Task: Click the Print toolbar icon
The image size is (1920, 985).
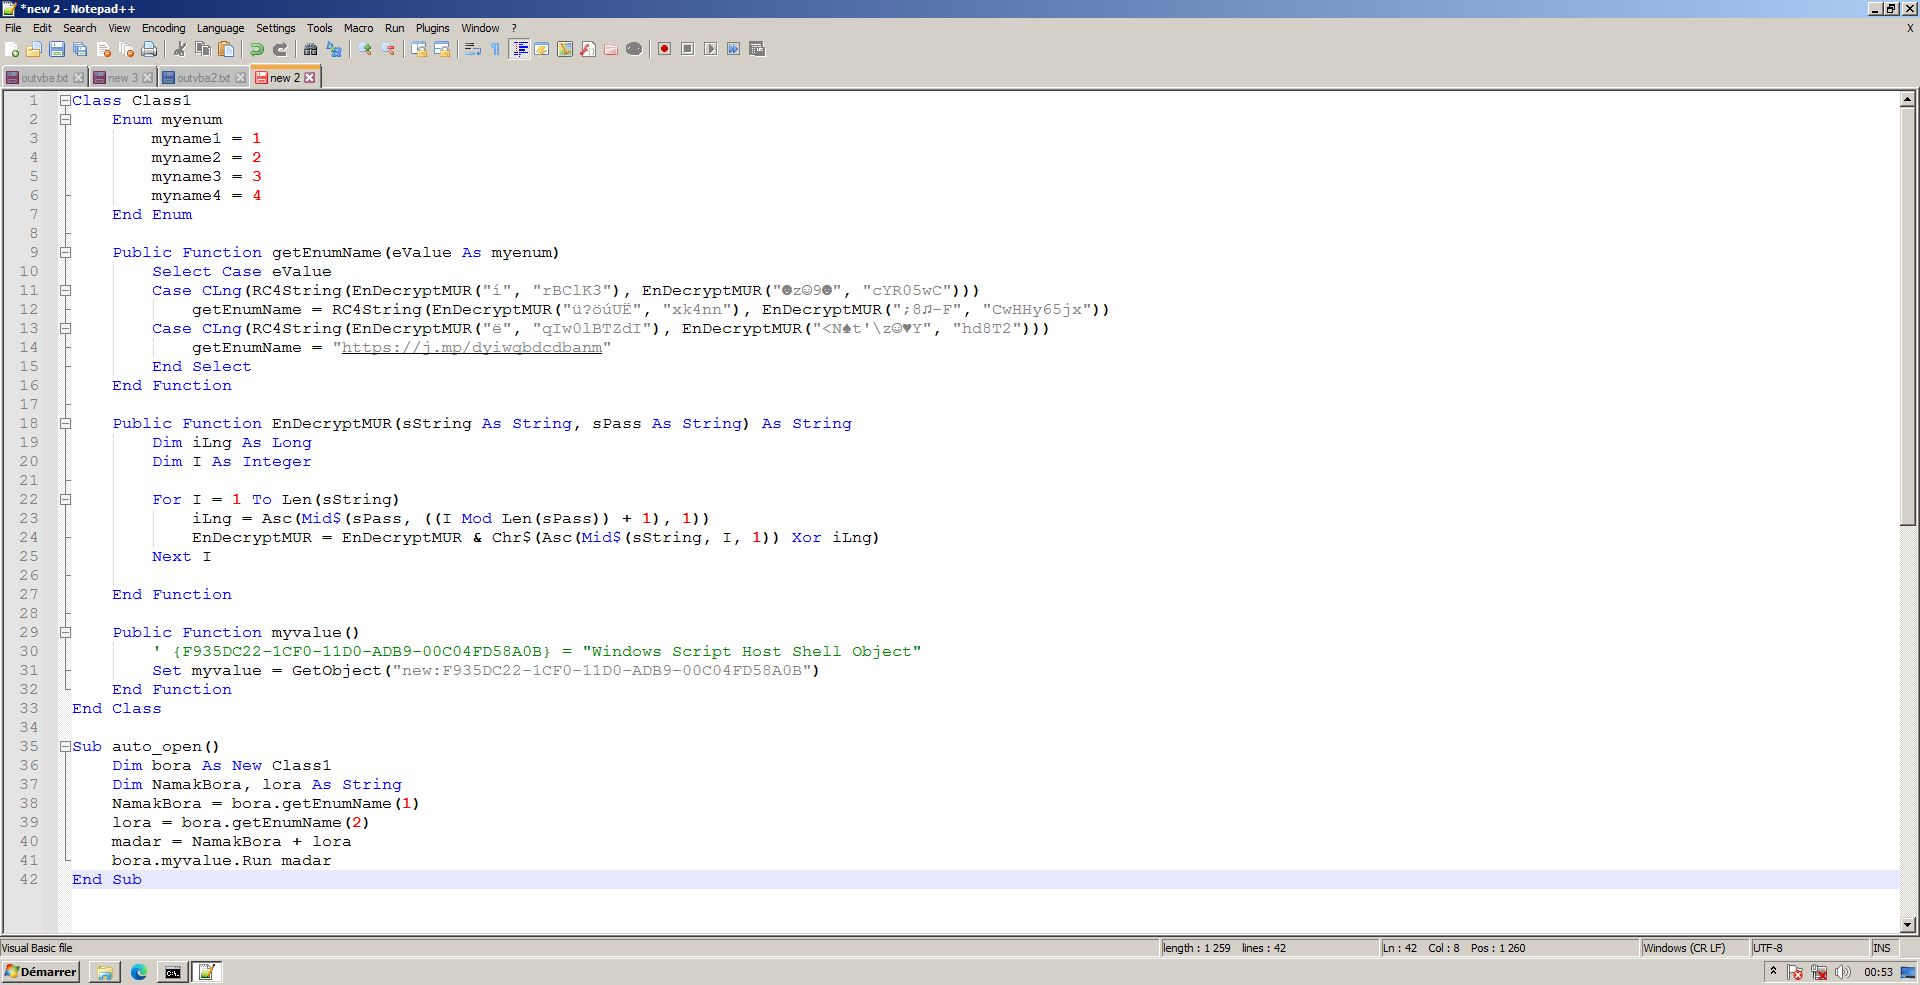Action: pos(150,48)
